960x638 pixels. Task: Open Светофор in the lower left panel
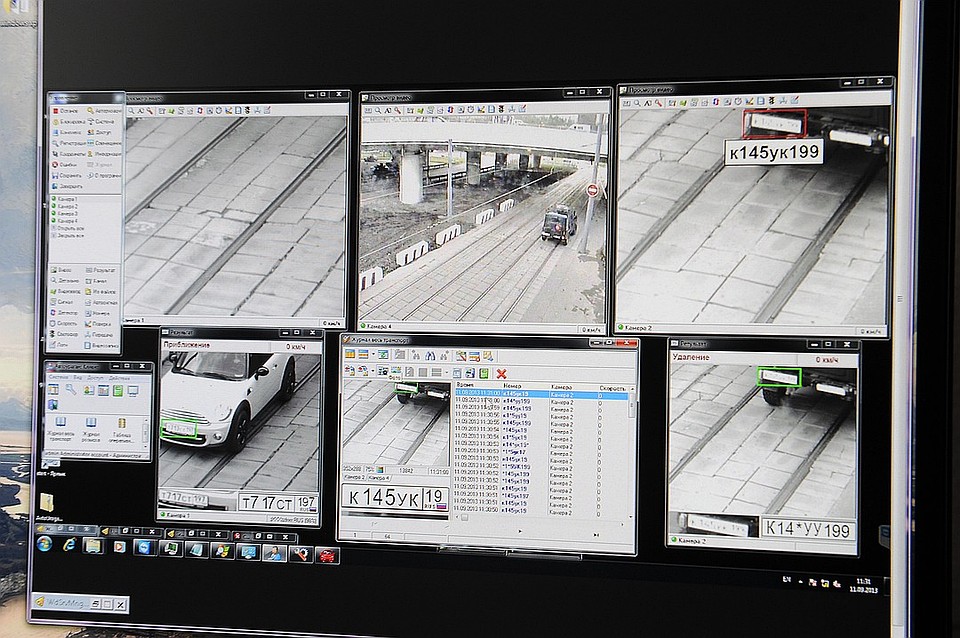[x=64, y=334]
